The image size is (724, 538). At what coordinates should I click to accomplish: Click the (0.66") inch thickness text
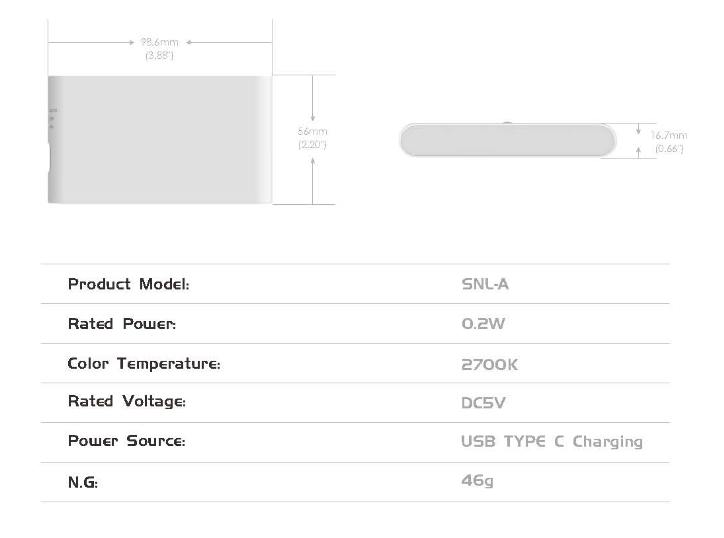[669, 149]
